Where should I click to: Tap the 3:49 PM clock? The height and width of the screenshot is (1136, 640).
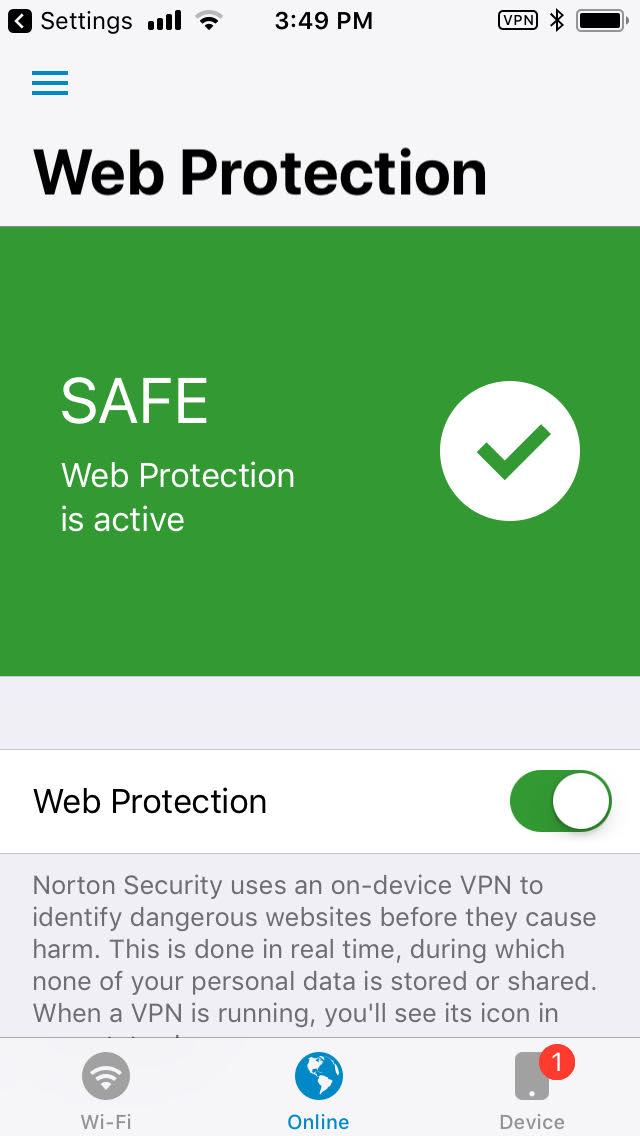tap(323, 20)
